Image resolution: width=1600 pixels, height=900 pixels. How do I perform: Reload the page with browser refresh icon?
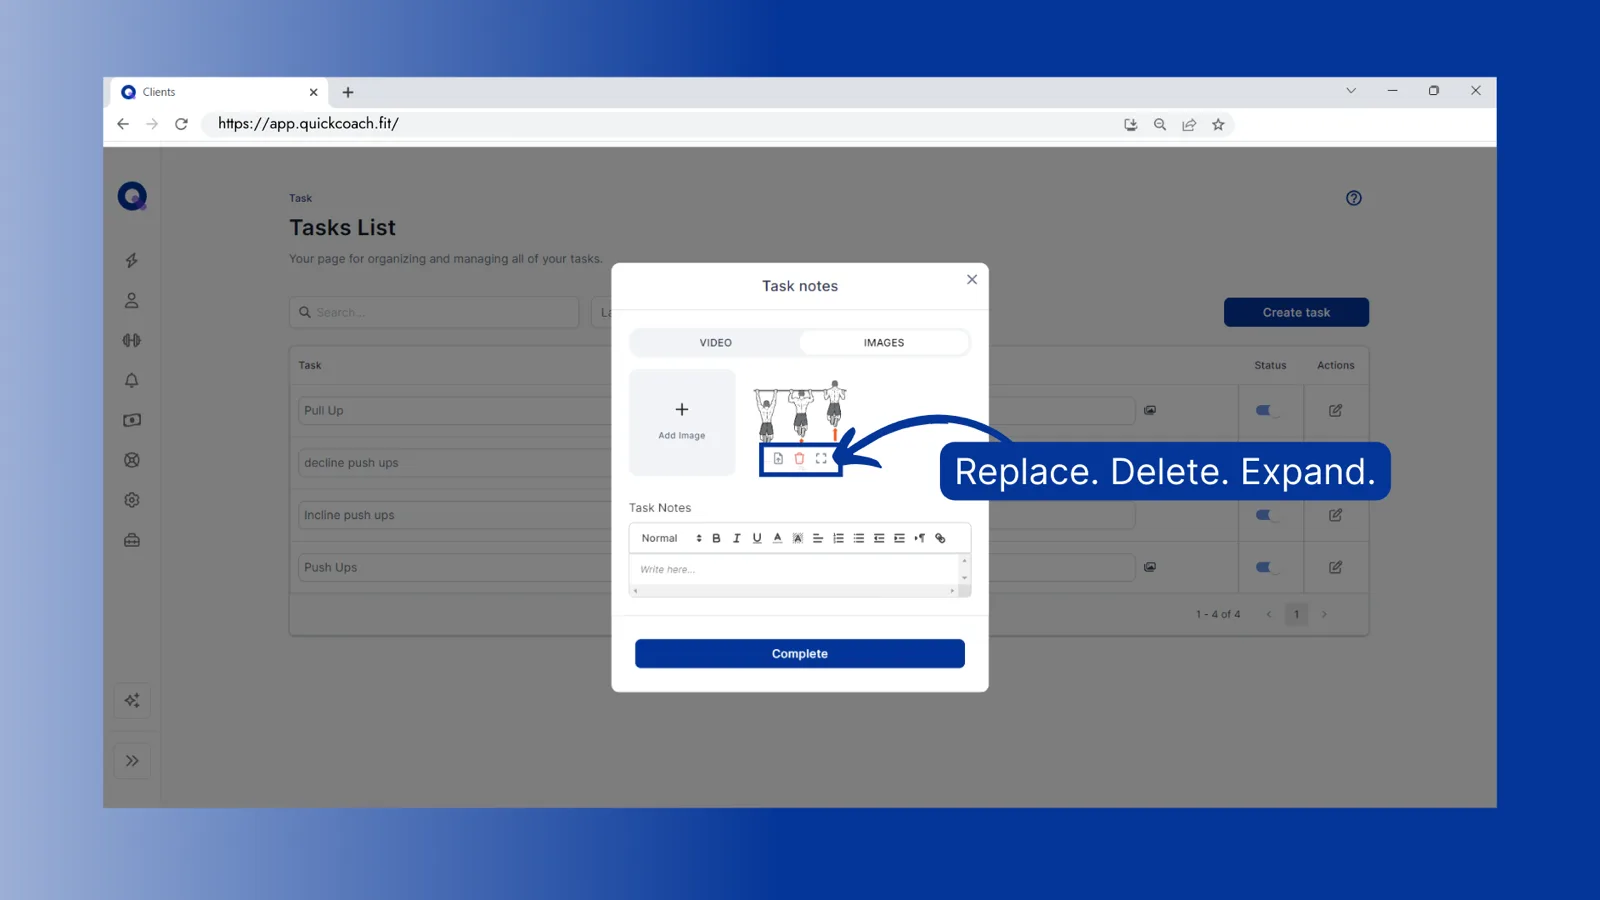[x=181, y=124]
